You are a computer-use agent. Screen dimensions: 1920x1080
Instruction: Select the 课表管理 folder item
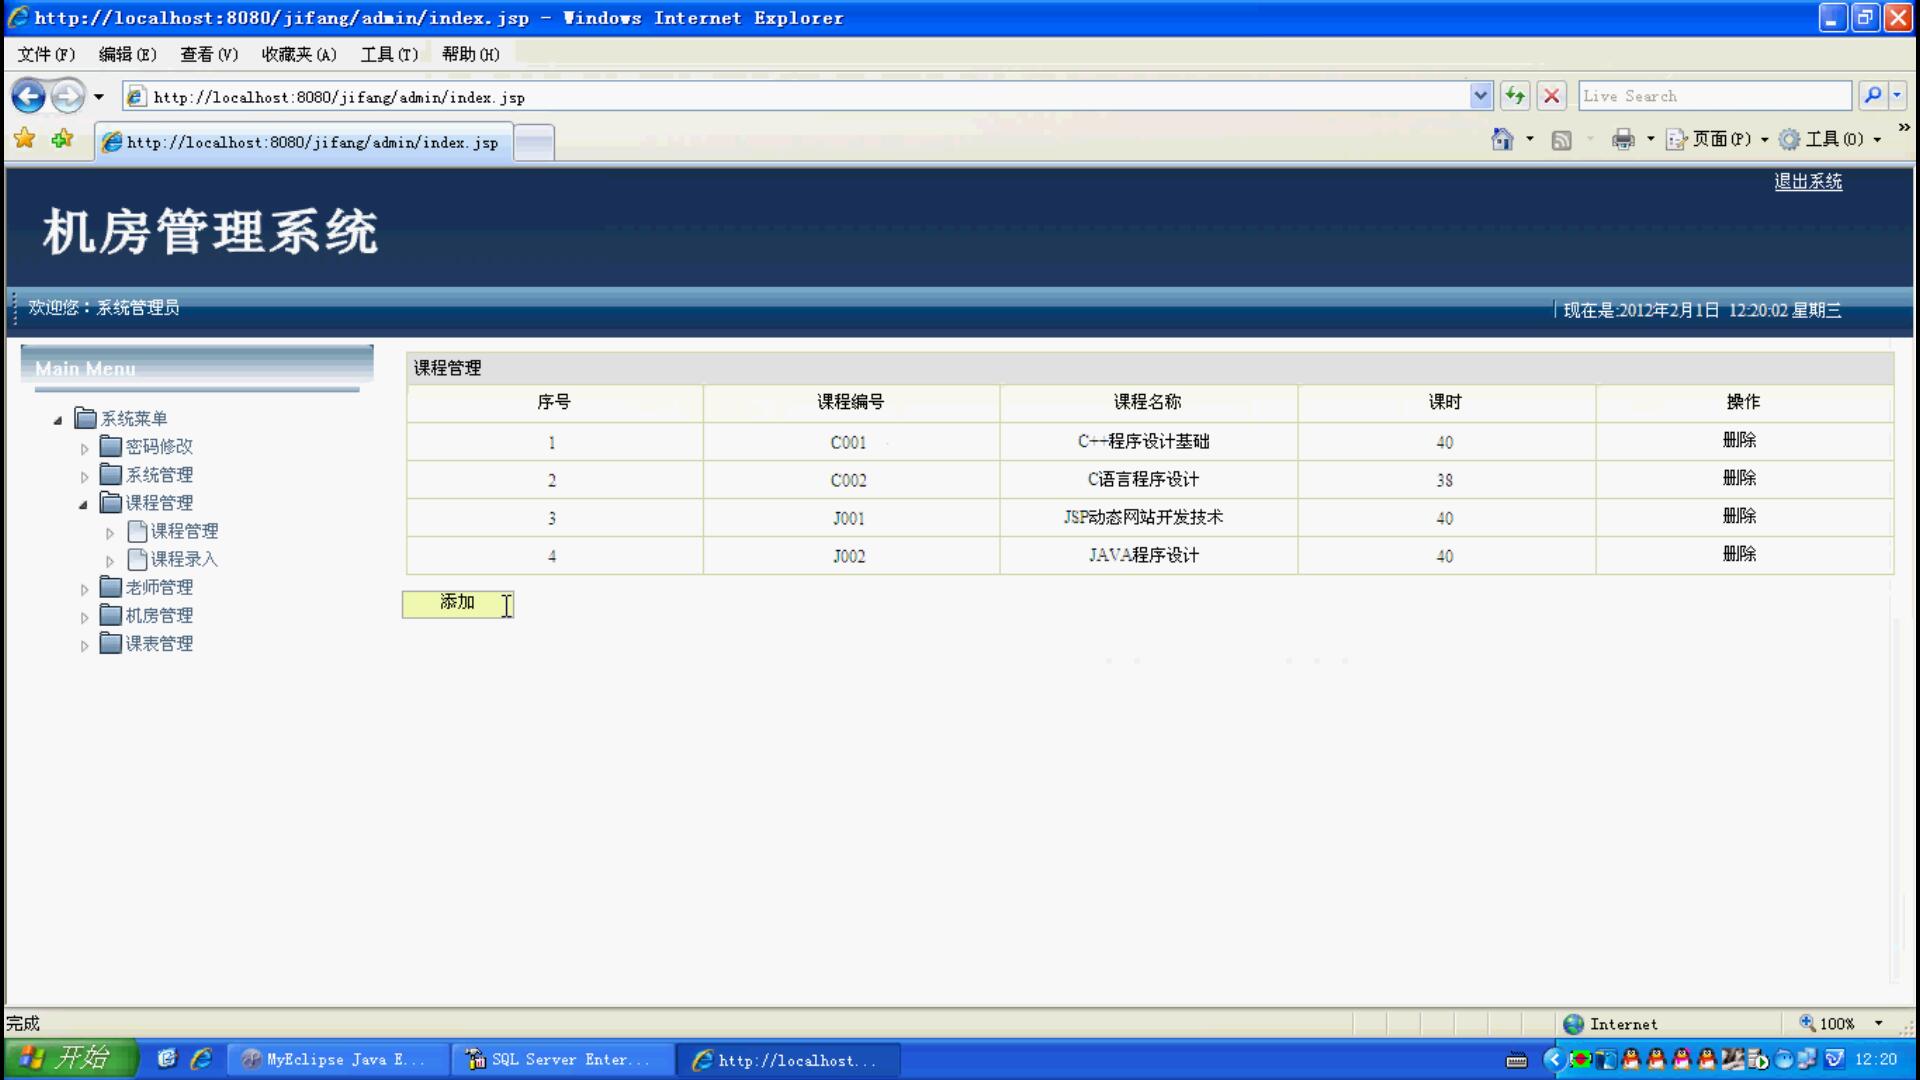point(147,644)
